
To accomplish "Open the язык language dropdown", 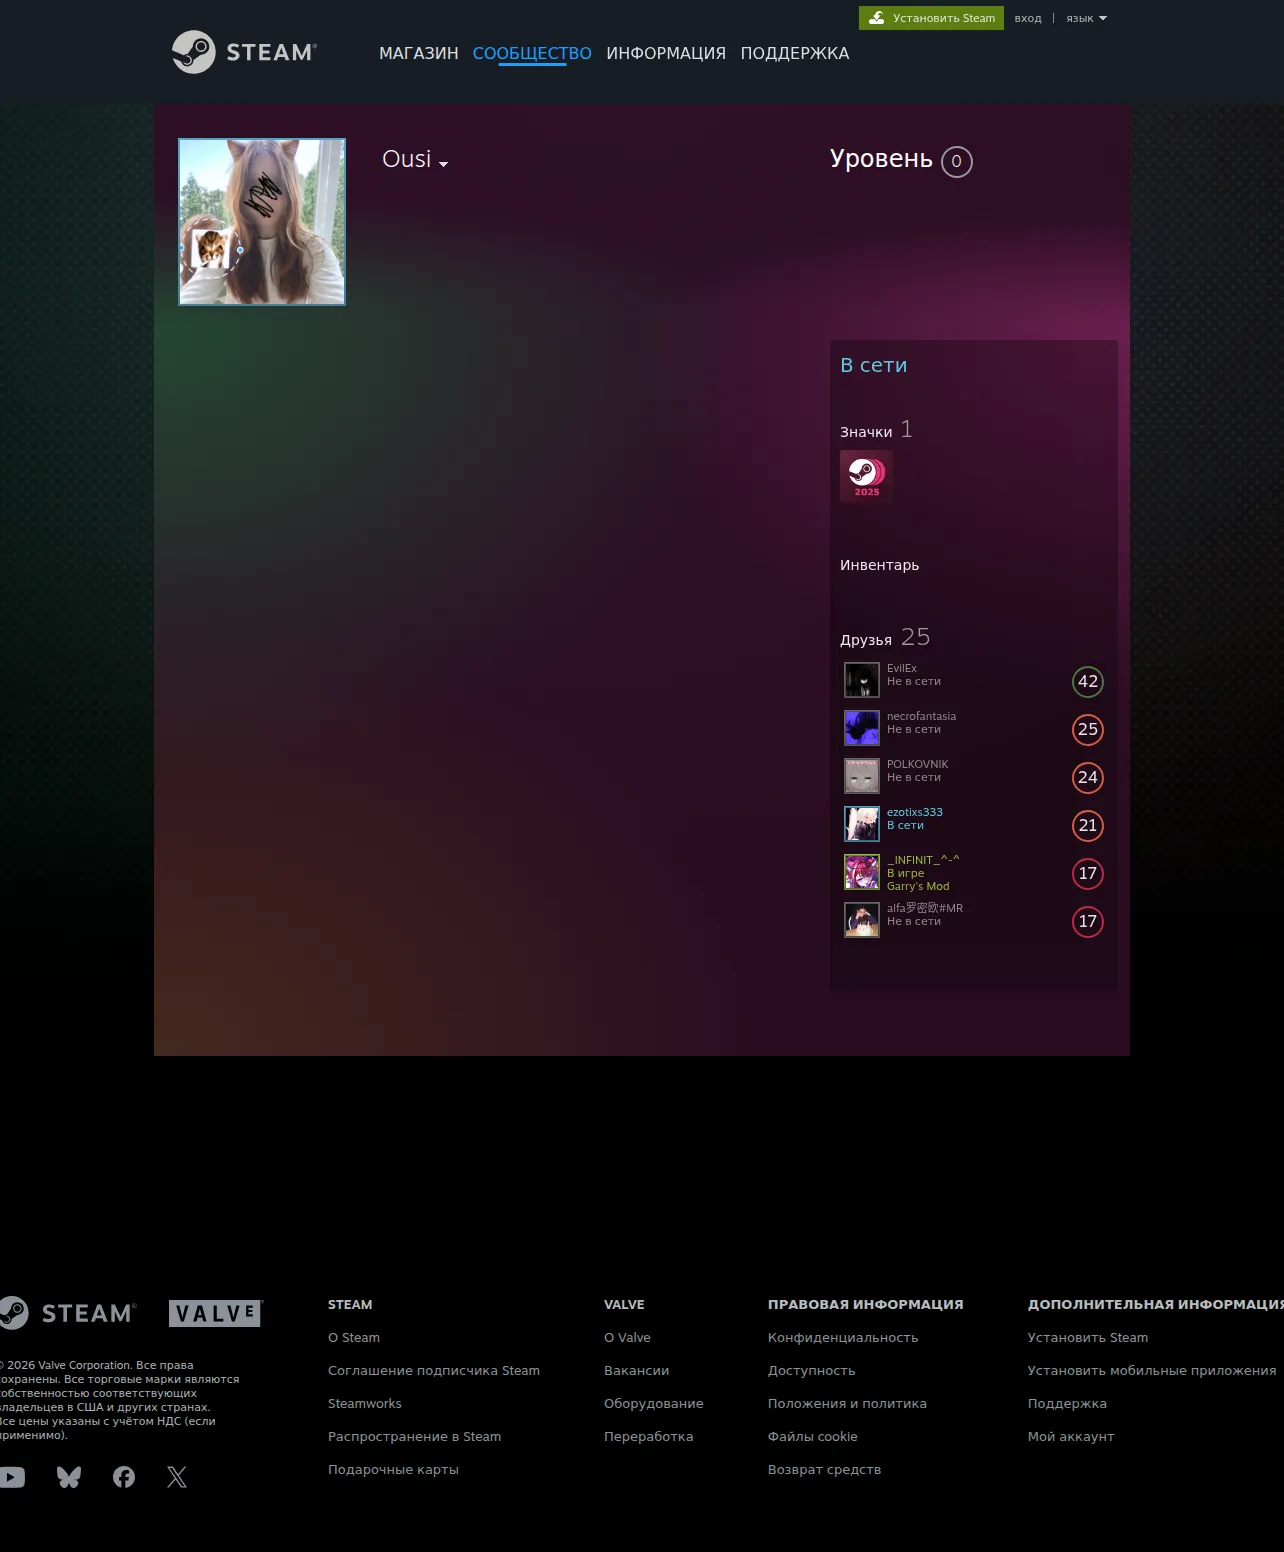I will click(1086, 18).
